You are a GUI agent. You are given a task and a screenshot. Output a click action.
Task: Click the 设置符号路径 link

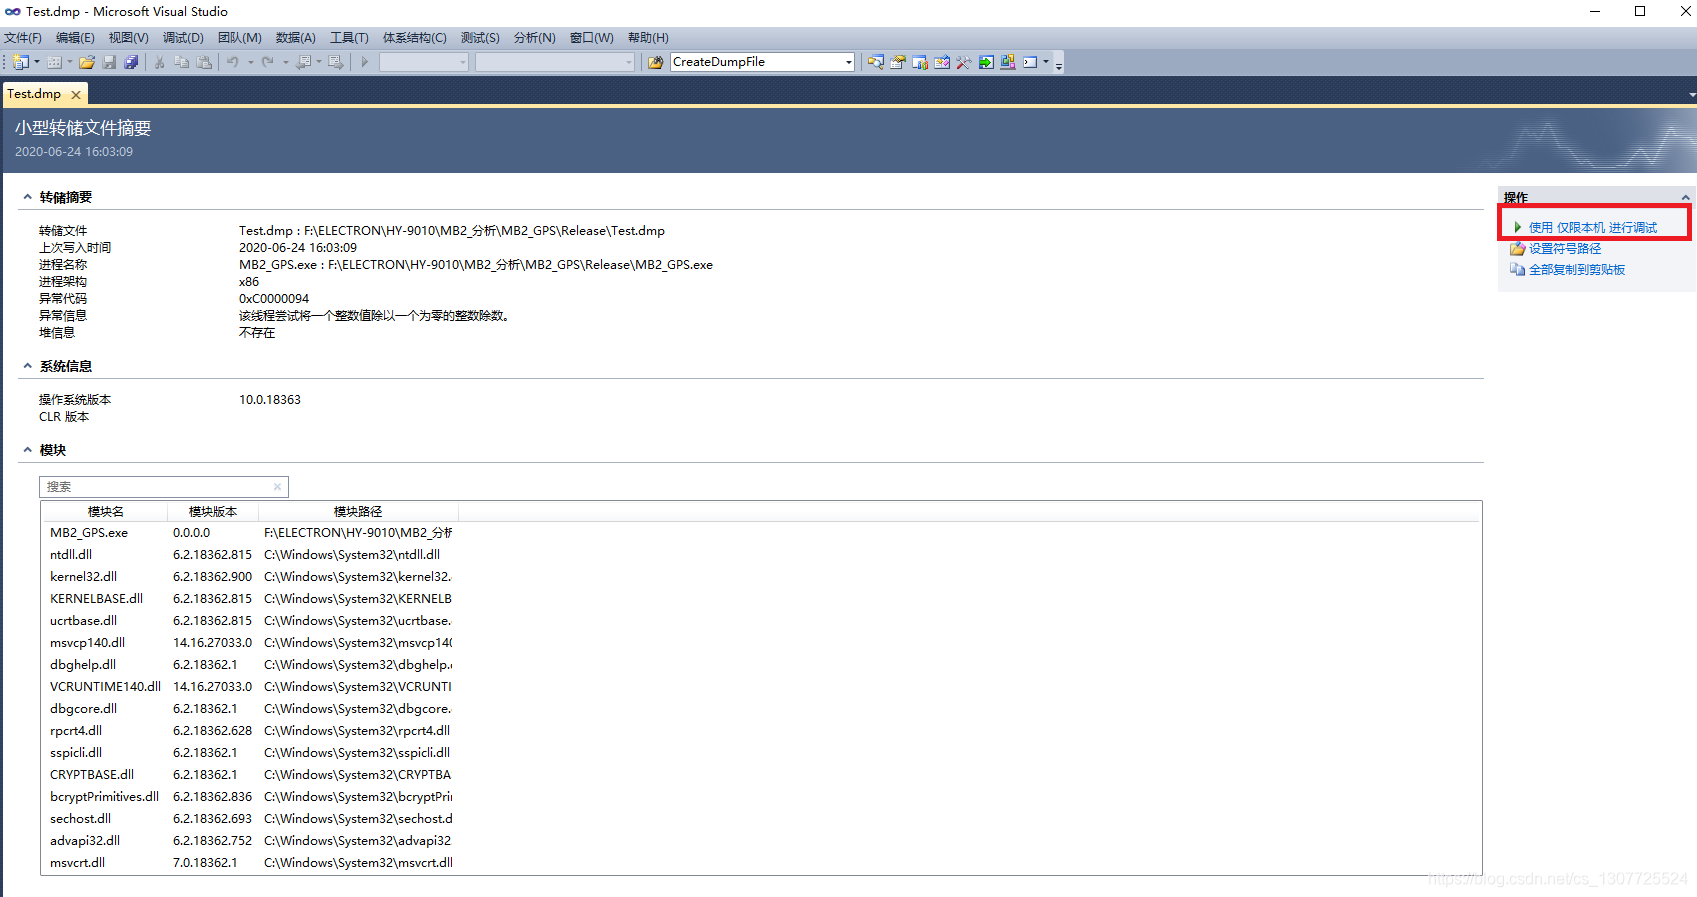click(1565, 249)
